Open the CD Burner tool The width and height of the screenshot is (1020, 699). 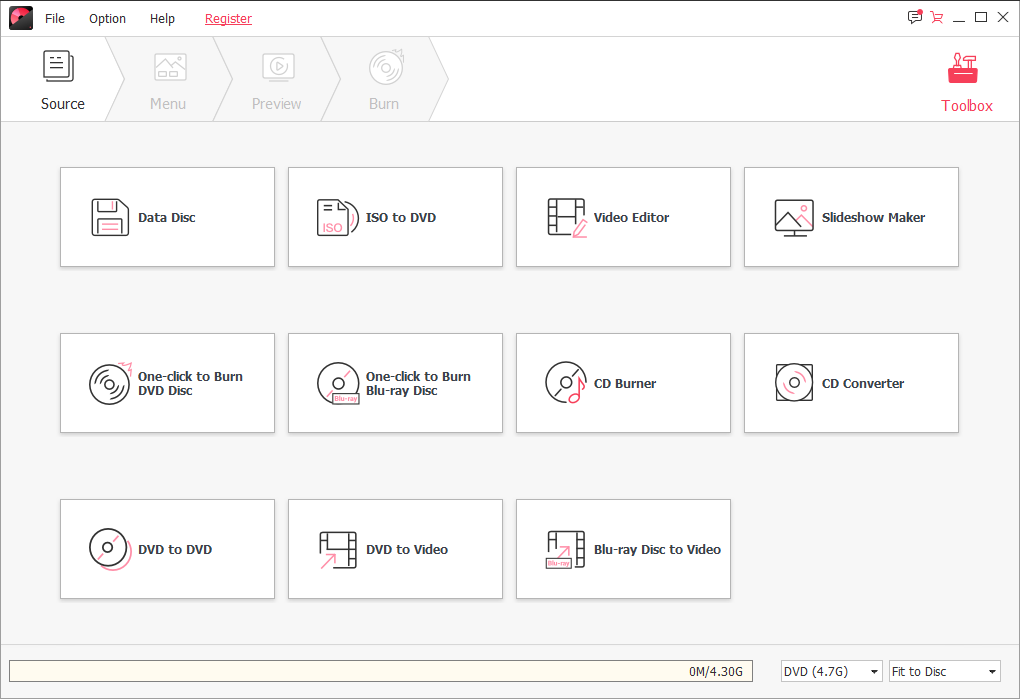[623, 383]
